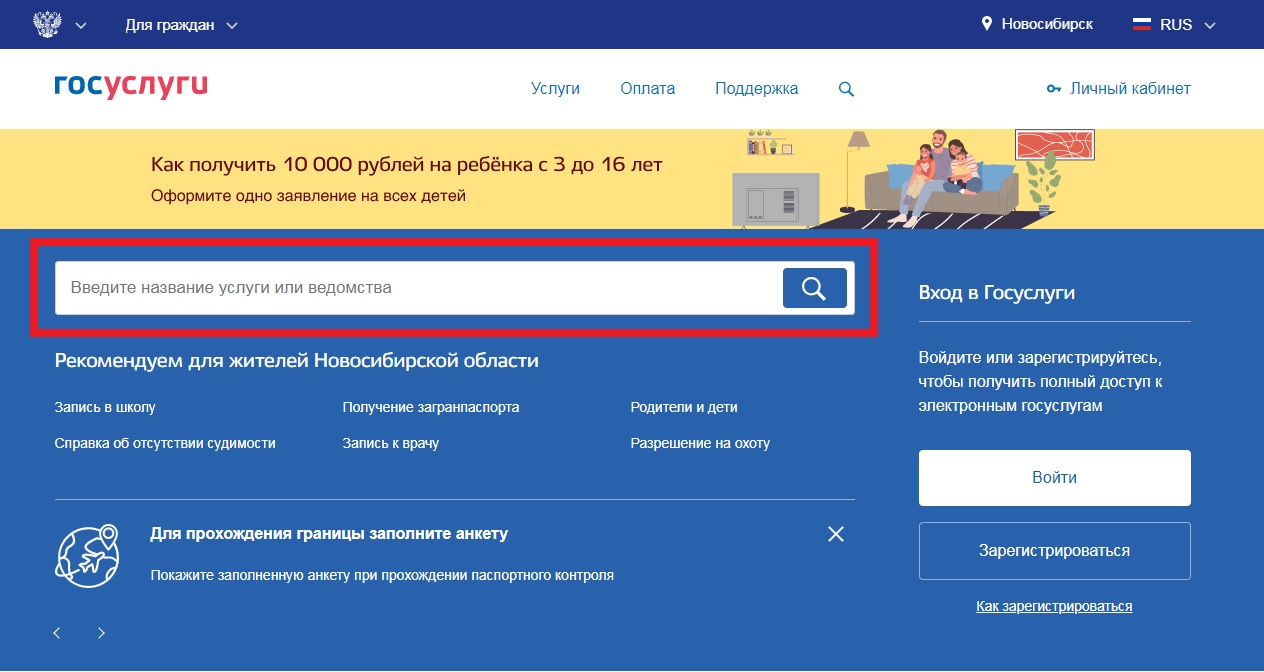
Task: Open the Оплата menu item
Action: pos(647,88)
